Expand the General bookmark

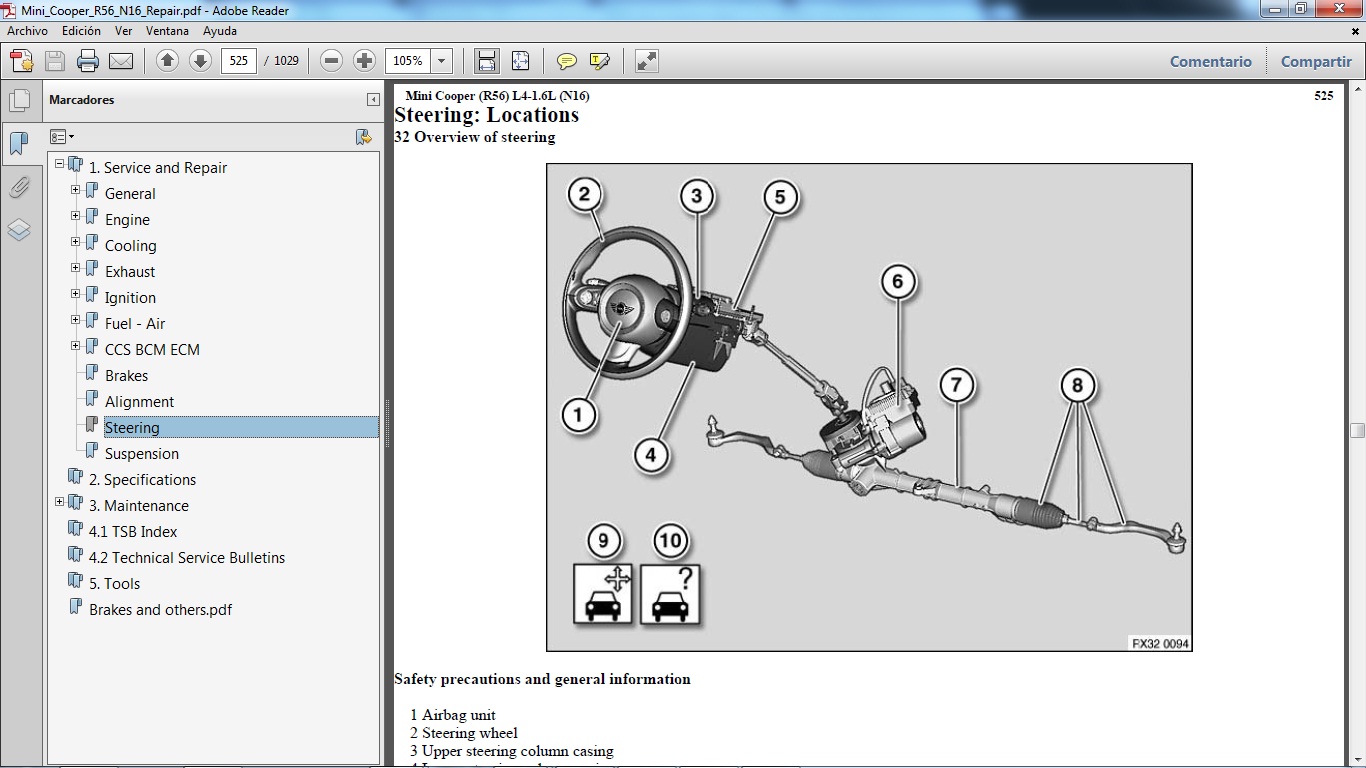pos(75,189)
